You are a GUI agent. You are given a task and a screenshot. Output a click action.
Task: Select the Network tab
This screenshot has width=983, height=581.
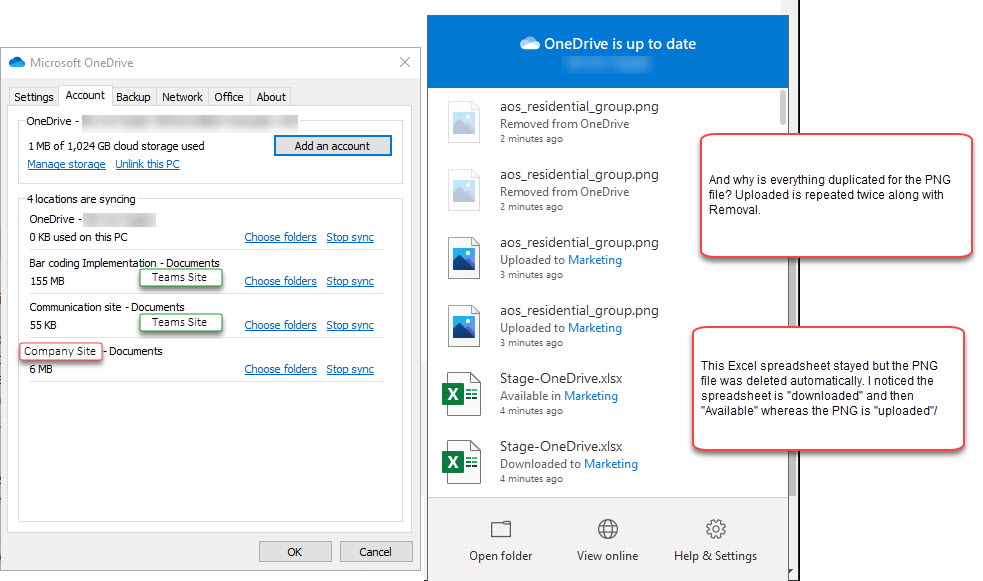182,97
